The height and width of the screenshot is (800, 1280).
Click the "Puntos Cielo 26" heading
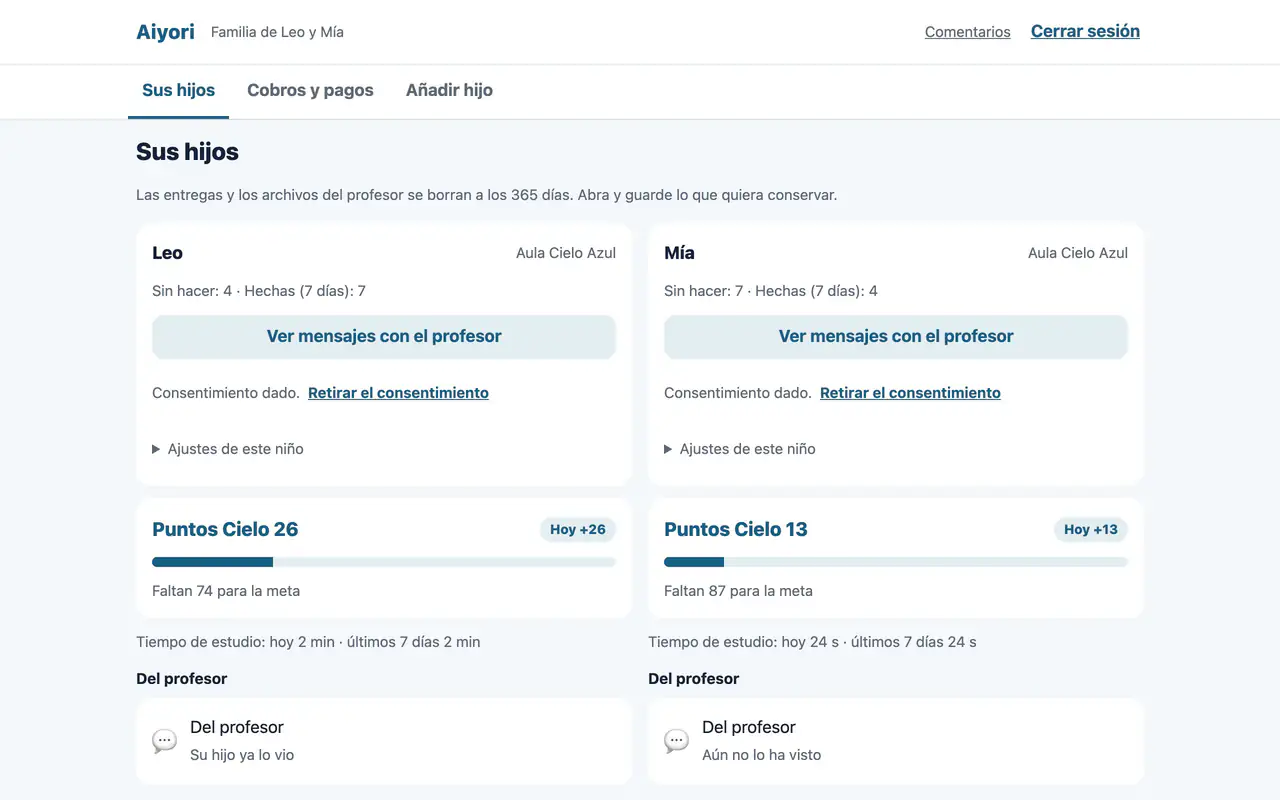coord(225,529)
